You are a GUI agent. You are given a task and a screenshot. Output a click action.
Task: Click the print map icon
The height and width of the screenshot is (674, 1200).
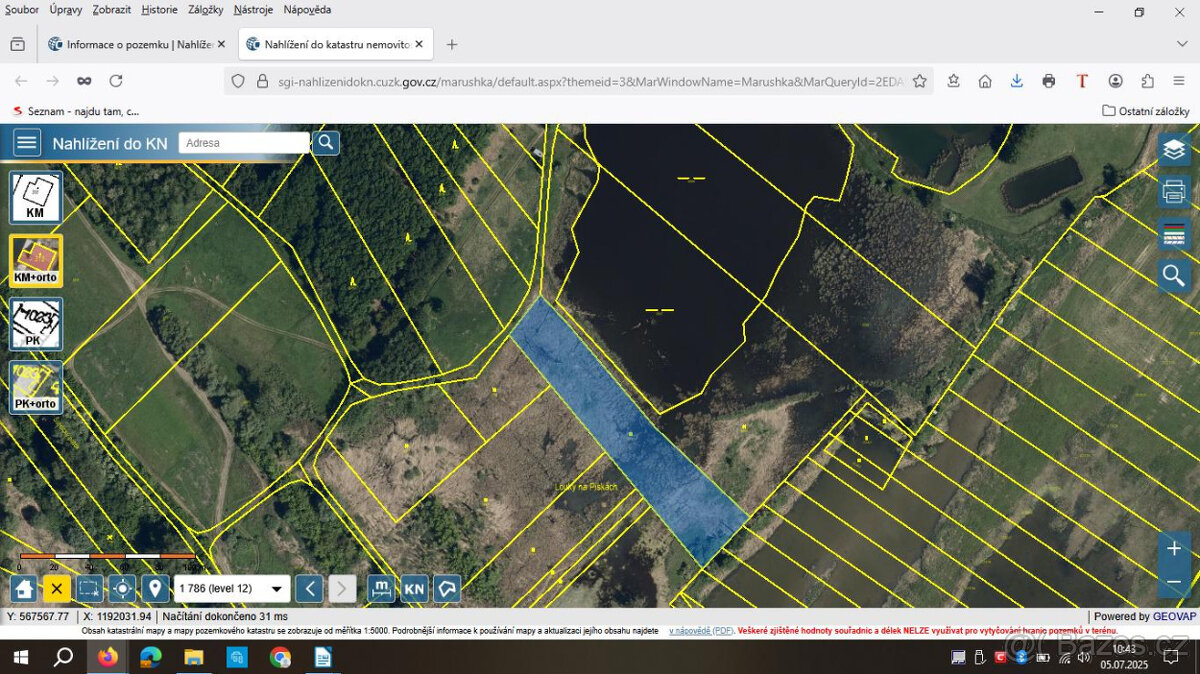[x=1174, y=191]
